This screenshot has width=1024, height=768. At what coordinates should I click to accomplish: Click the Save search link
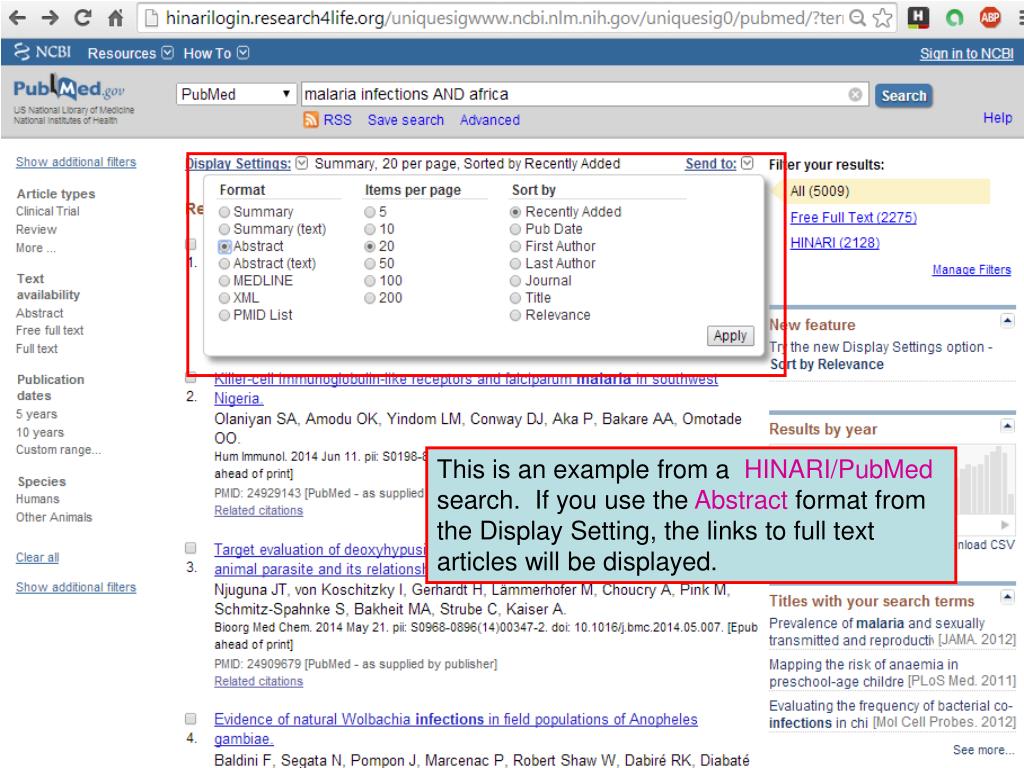pyautogui.click(x=406, y=120)
